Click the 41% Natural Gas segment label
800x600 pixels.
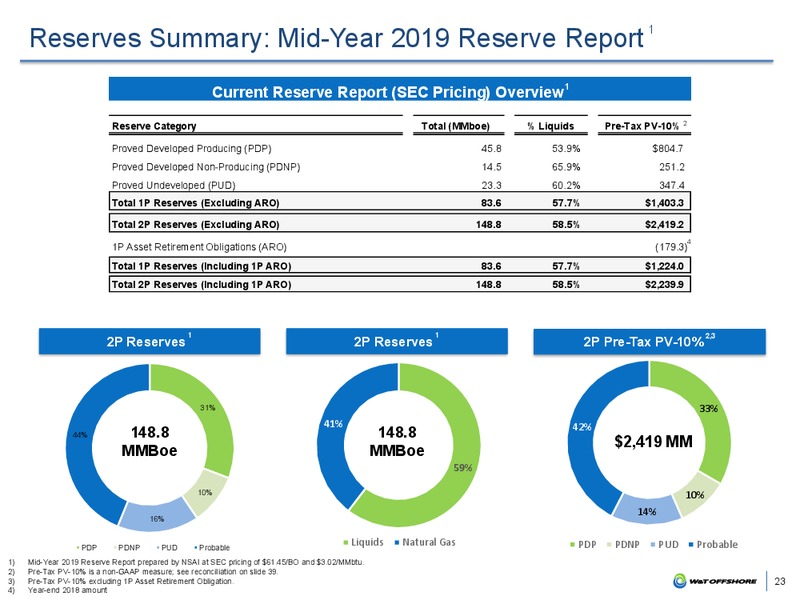[333, 423]
